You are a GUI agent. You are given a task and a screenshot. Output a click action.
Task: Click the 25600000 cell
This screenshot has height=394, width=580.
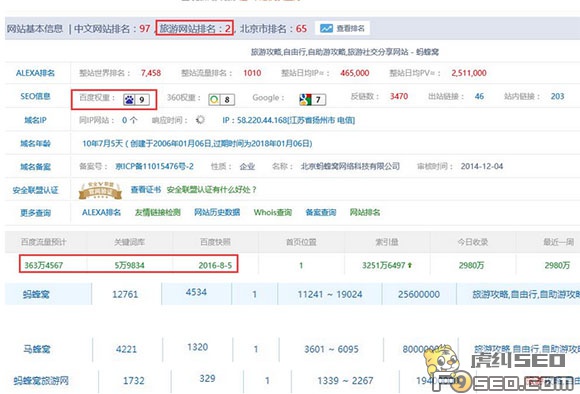419,294
